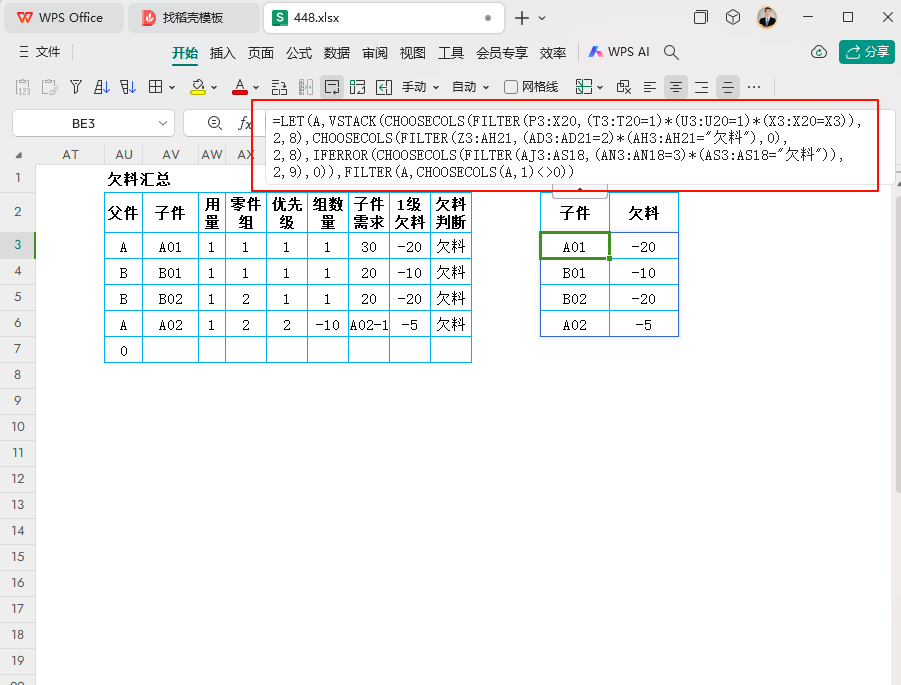This screenshot has height=685, width=901.
Task: Select cell containing B02 in the right-hand table
Action: [x=575, y=299]
